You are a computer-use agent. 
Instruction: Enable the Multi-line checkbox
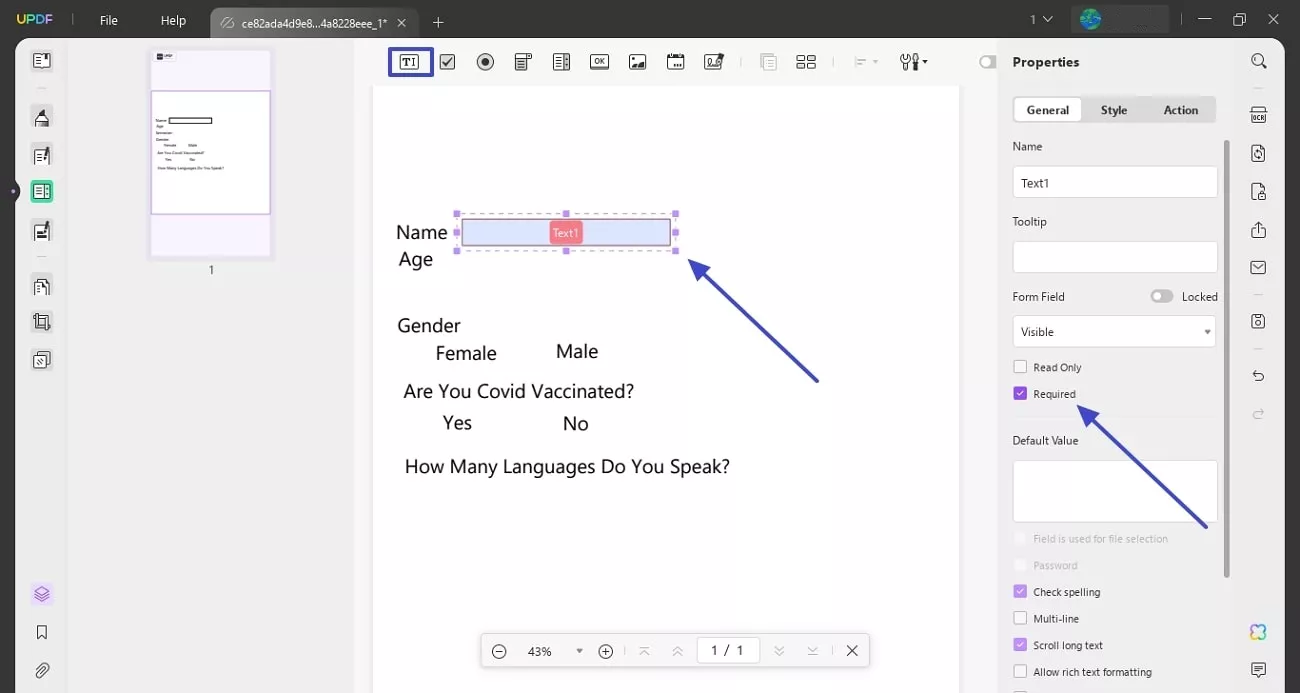coord(1020,619)
